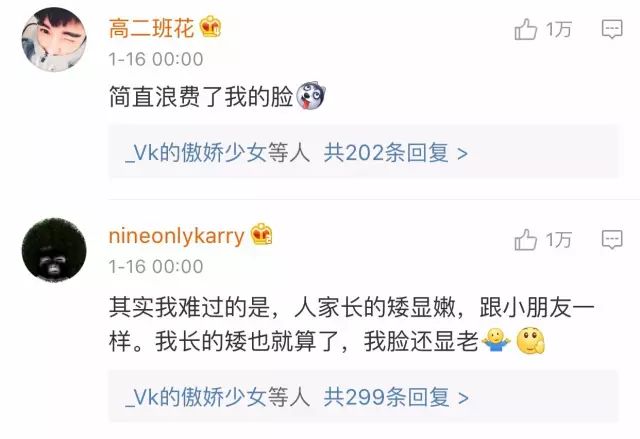Expand the 共299条回复 replies thread
The width and height of the screenshot is (640, 439).
tap(396, 397)
